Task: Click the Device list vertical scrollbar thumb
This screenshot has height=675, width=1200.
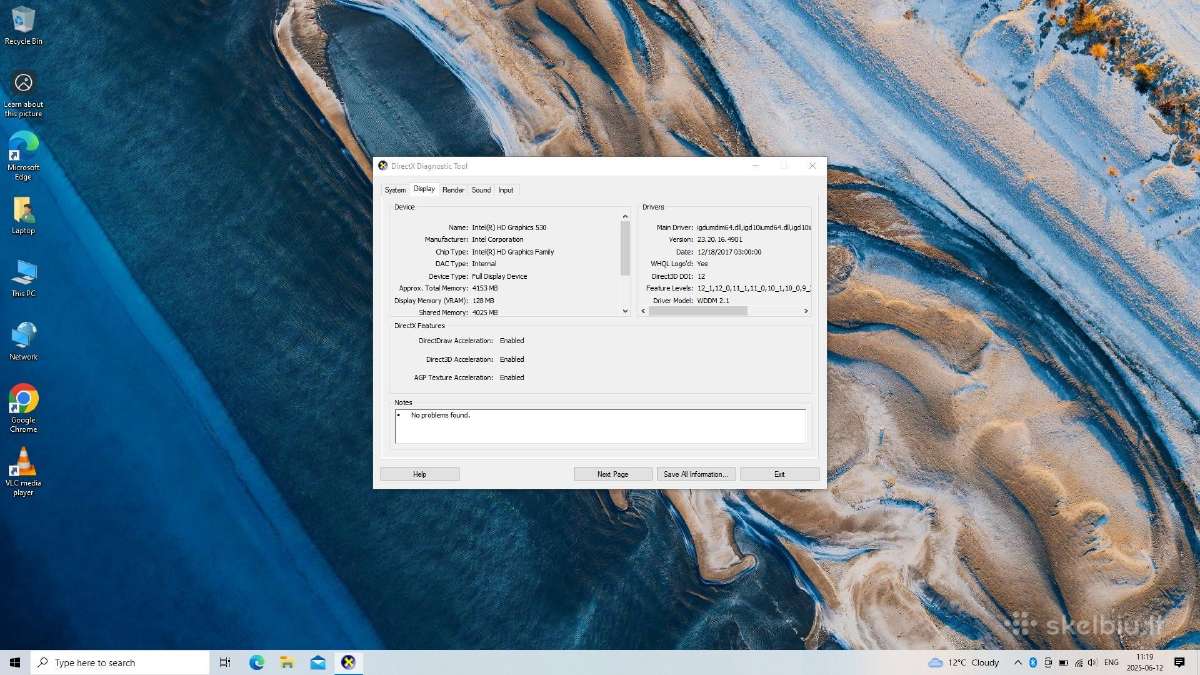Action: point(626,247)
